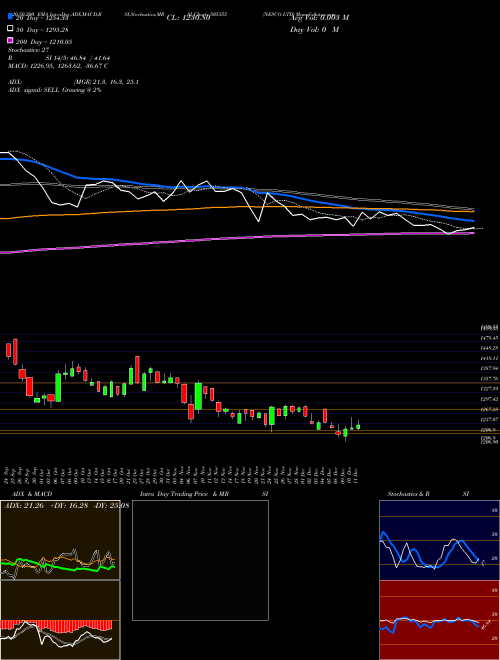Click the ADX '(MGR) 21.3, 16.3, 25.1' values
This screenshot has height=660, width=500.
pyautogui.click(x=106, y=82)
